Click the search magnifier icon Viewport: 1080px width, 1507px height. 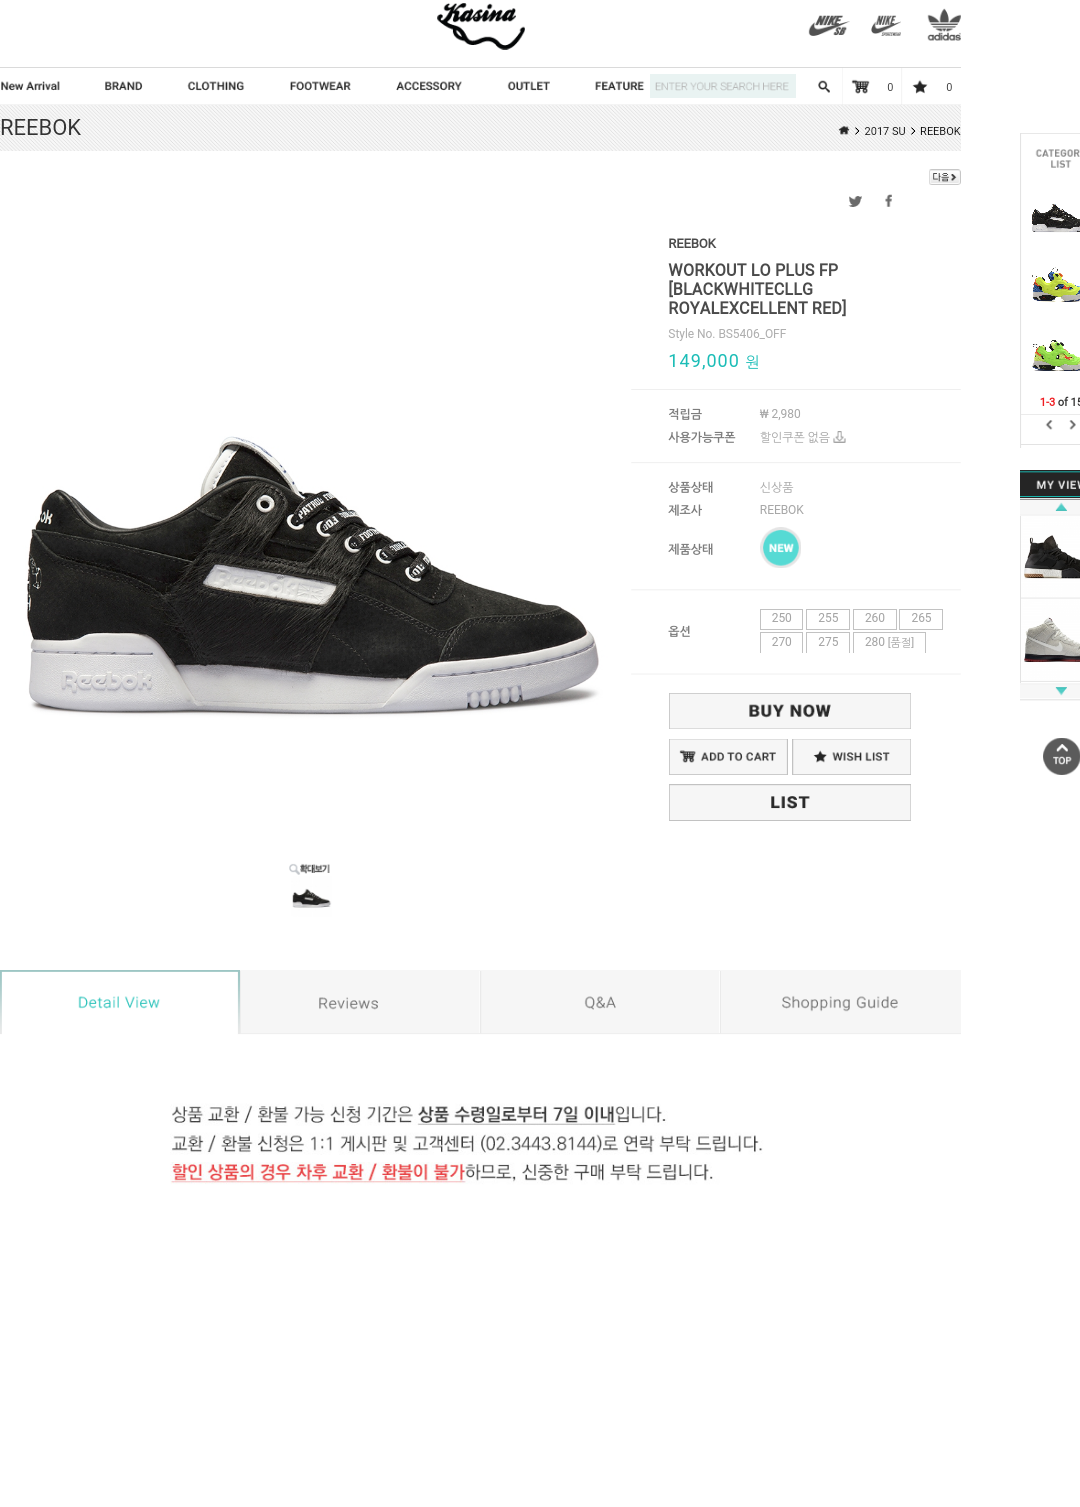click(824, 87)
